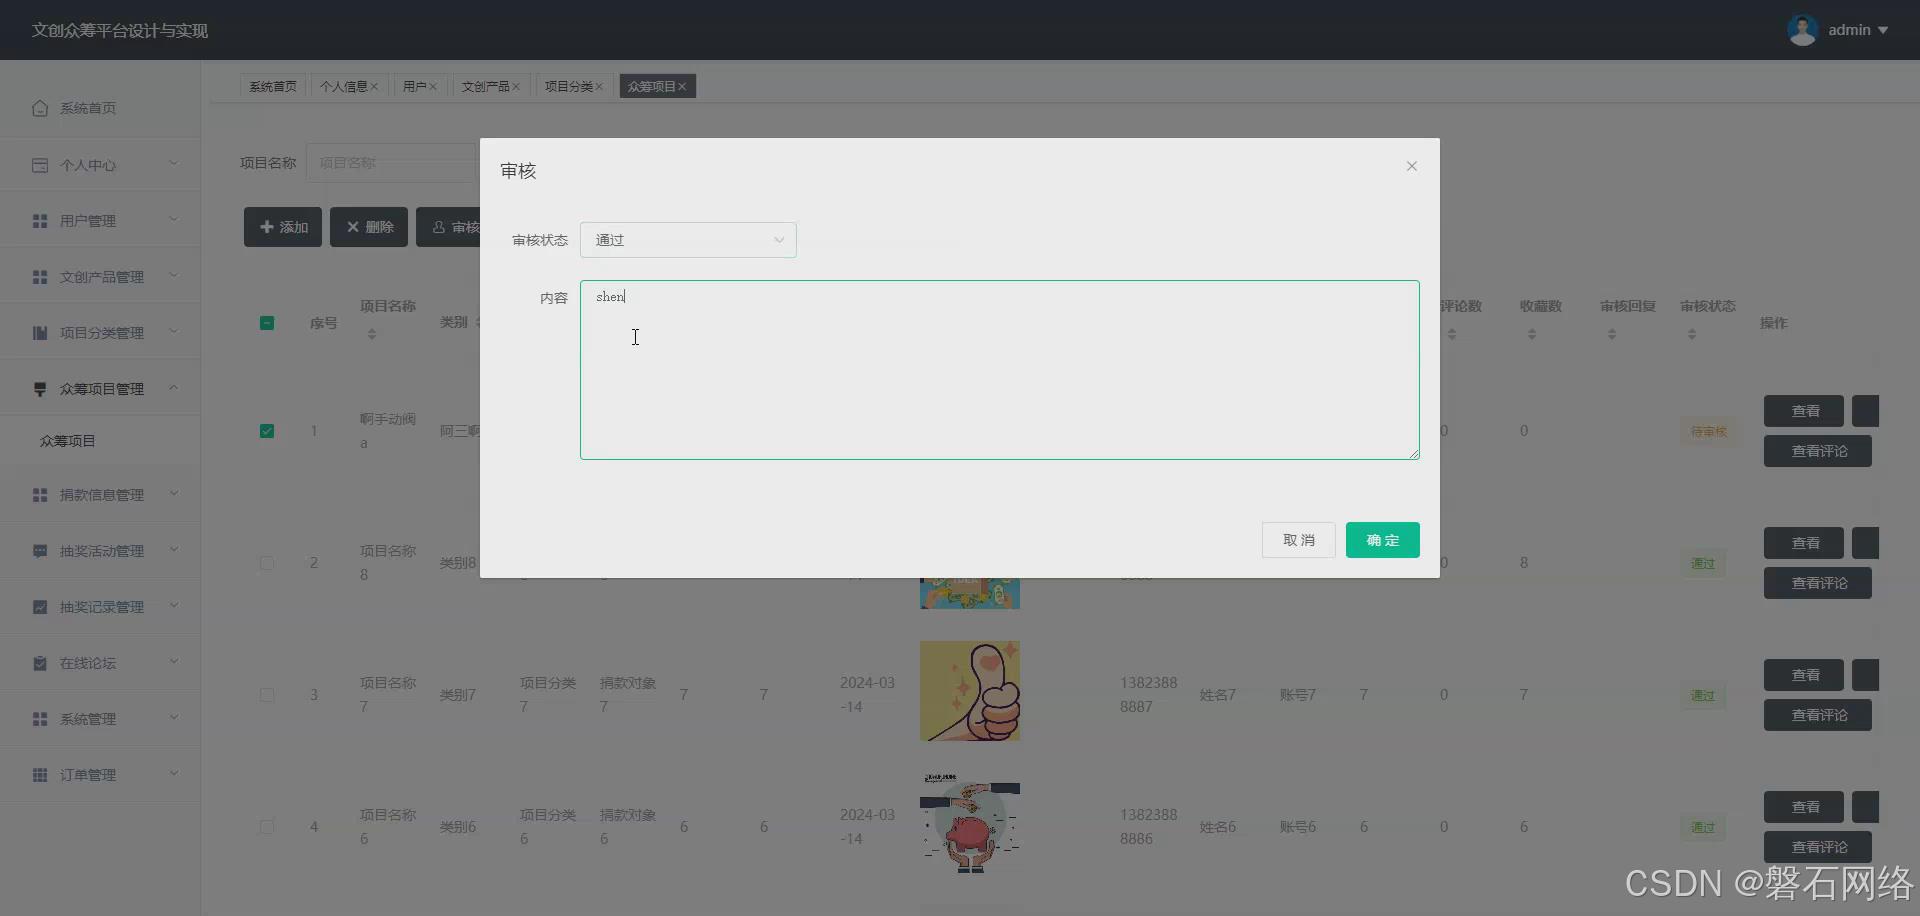This screenshot has height=916, width=1920.
Task: Click 查看评论 button in row 2
Action: 1818,583
